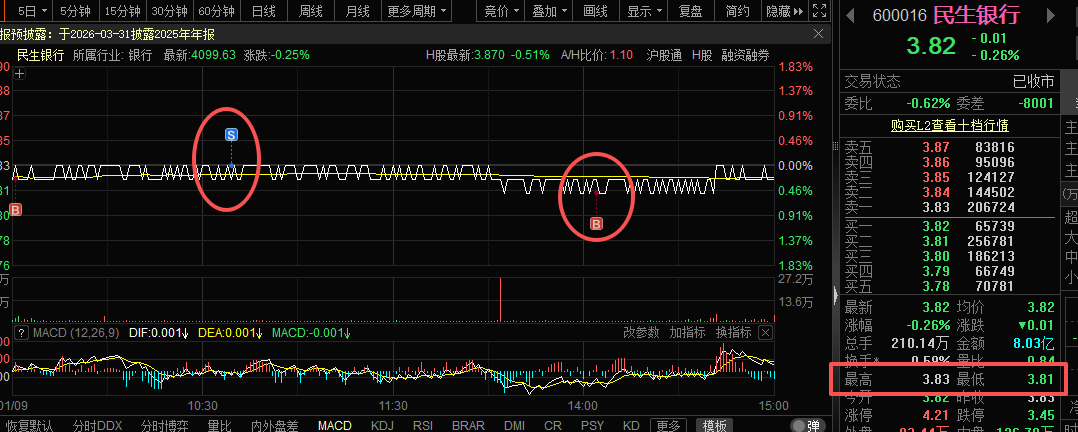
Task: Click 换指标 to change indicator
Action: point(734,333)
